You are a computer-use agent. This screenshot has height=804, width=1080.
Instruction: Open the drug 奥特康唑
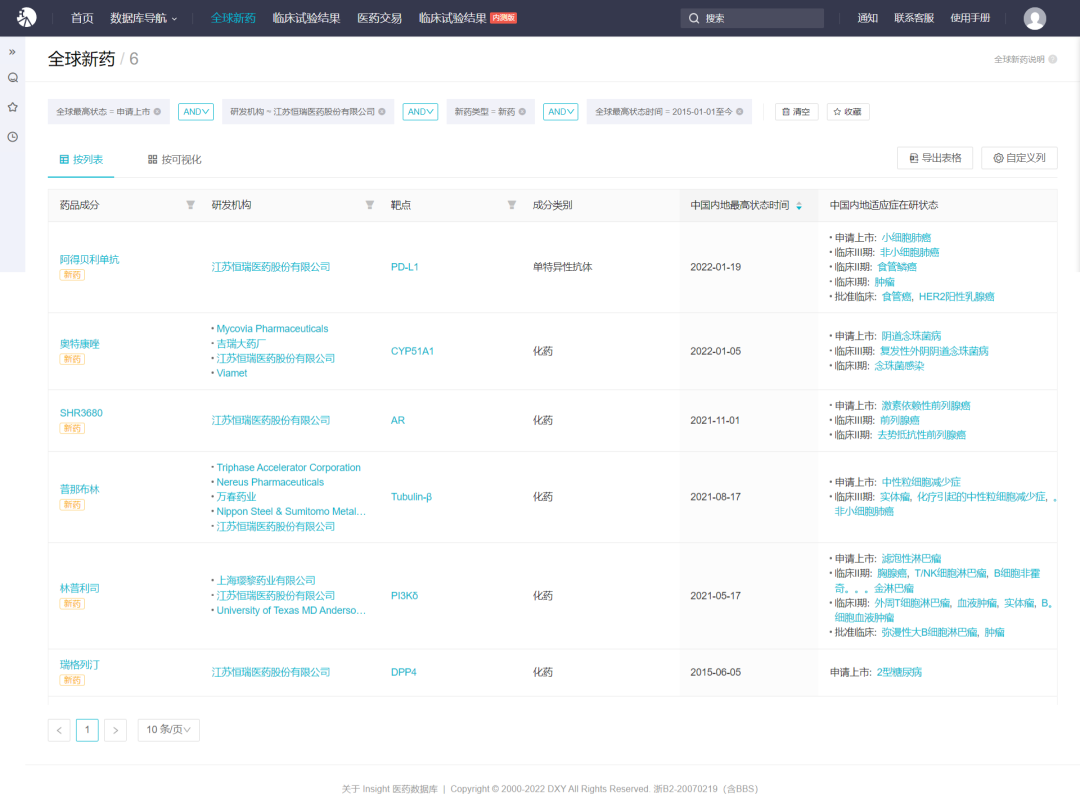79,344
